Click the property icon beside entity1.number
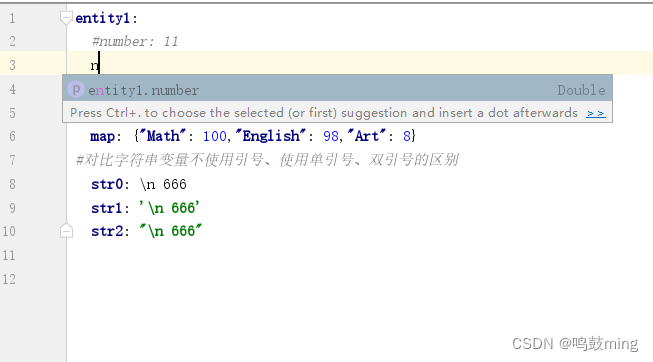This screenshot has width=653, height=362. coord(76,90)
